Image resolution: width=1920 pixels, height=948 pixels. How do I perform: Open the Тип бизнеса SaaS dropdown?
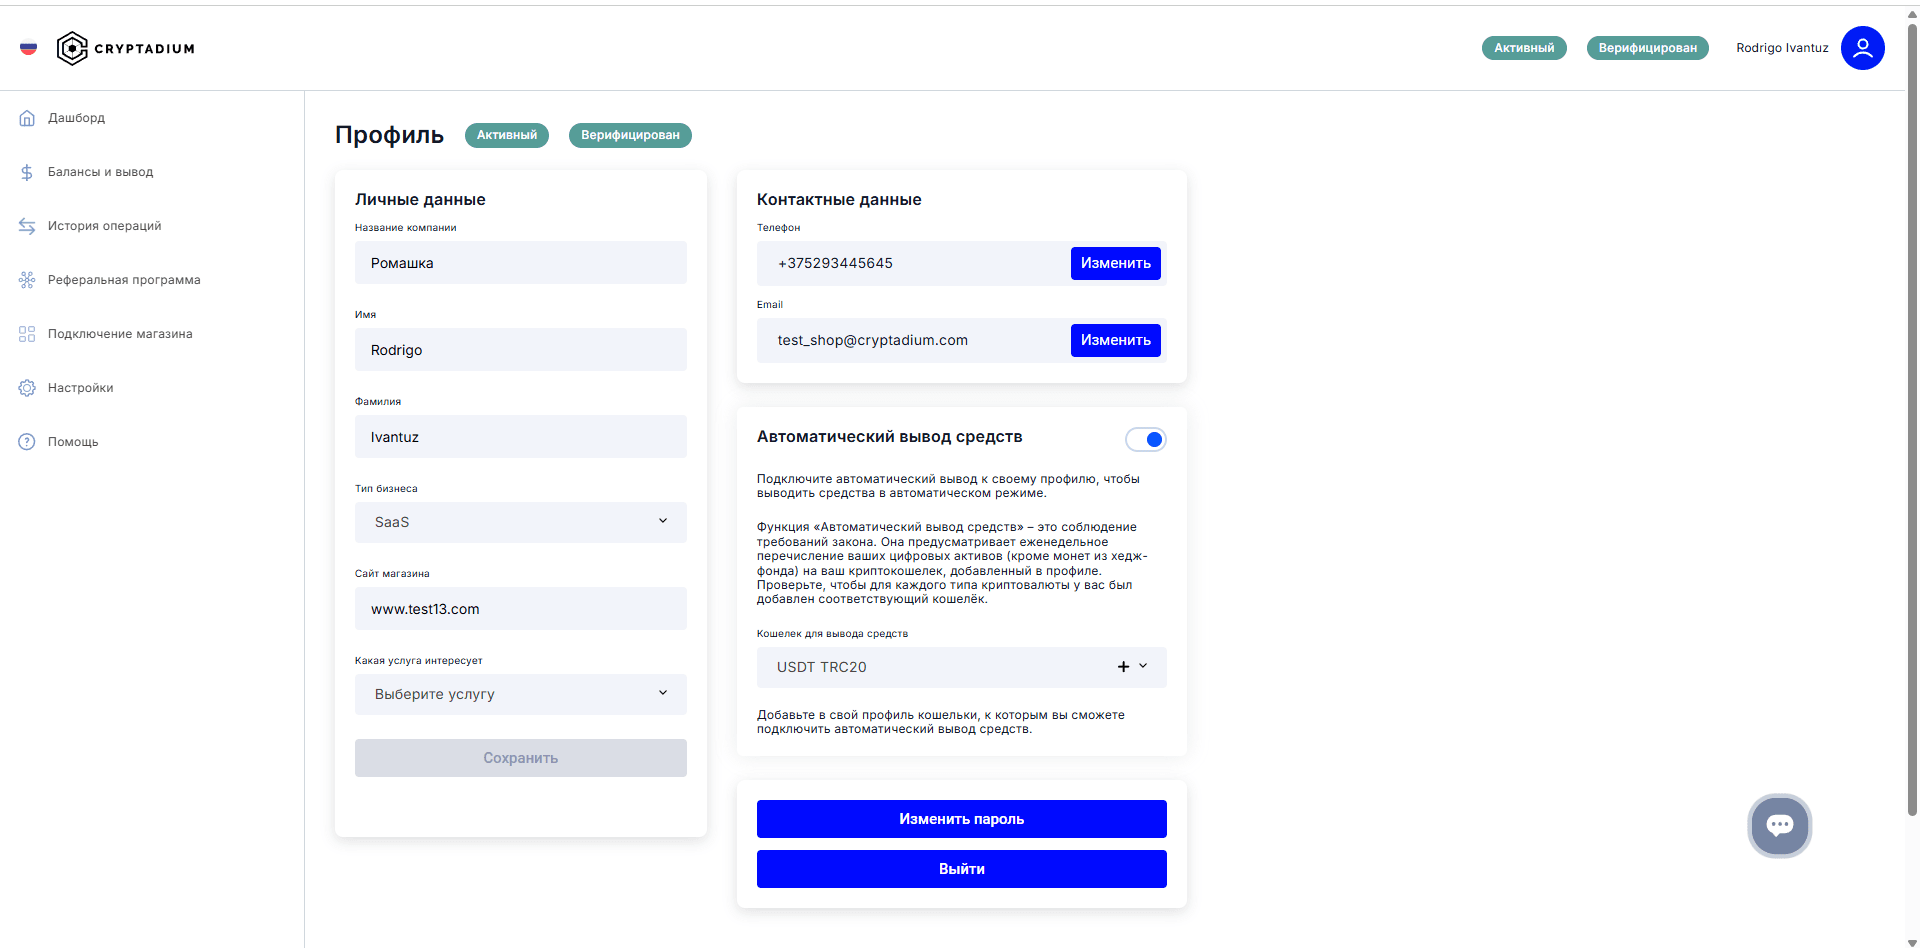(x=520, y=522)
